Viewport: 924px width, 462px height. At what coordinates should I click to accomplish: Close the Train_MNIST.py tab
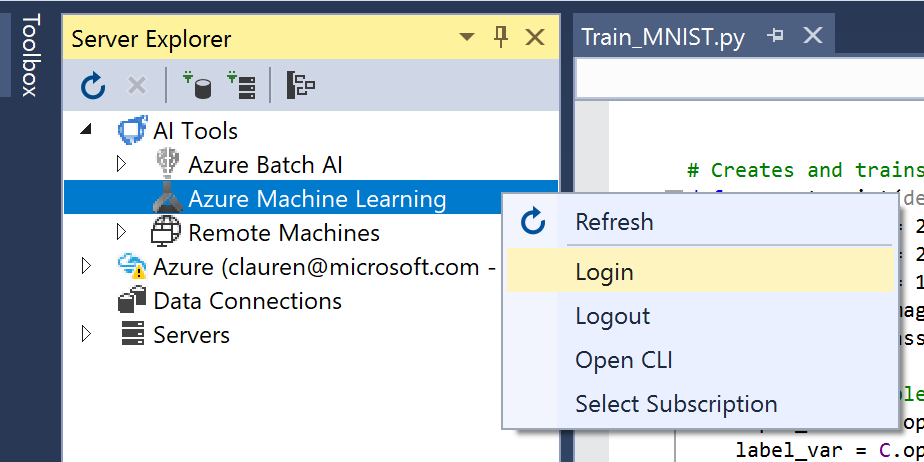click(813, 35)
